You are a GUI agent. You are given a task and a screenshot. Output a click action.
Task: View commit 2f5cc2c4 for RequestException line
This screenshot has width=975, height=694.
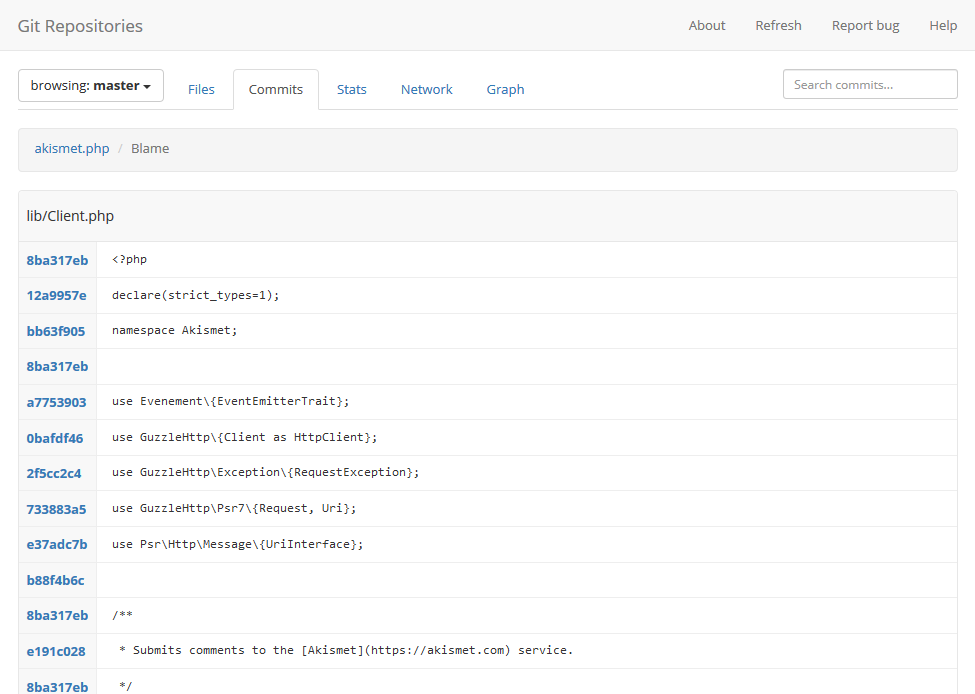pos(54,473)
